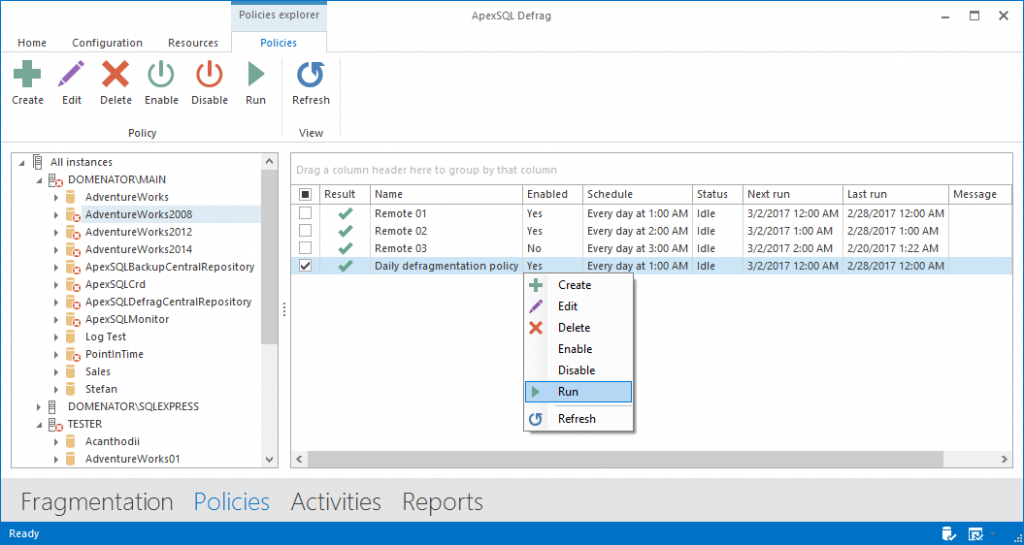Image resolution: width=1024 pixels, height=545 pixels.
Task: Choose Run from the context menu
Action: [x=568, y=392]
